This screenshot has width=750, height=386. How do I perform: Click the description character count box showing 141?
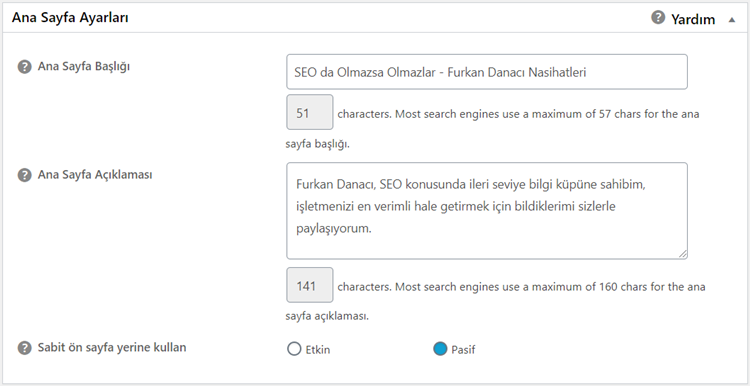pyautogui.click(x=309, y=285)
